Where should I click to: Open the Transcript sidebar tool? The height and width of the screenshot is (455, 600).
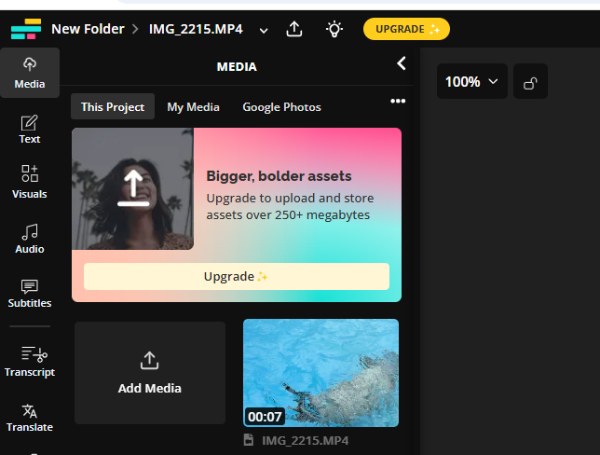(x=29, y=362)
